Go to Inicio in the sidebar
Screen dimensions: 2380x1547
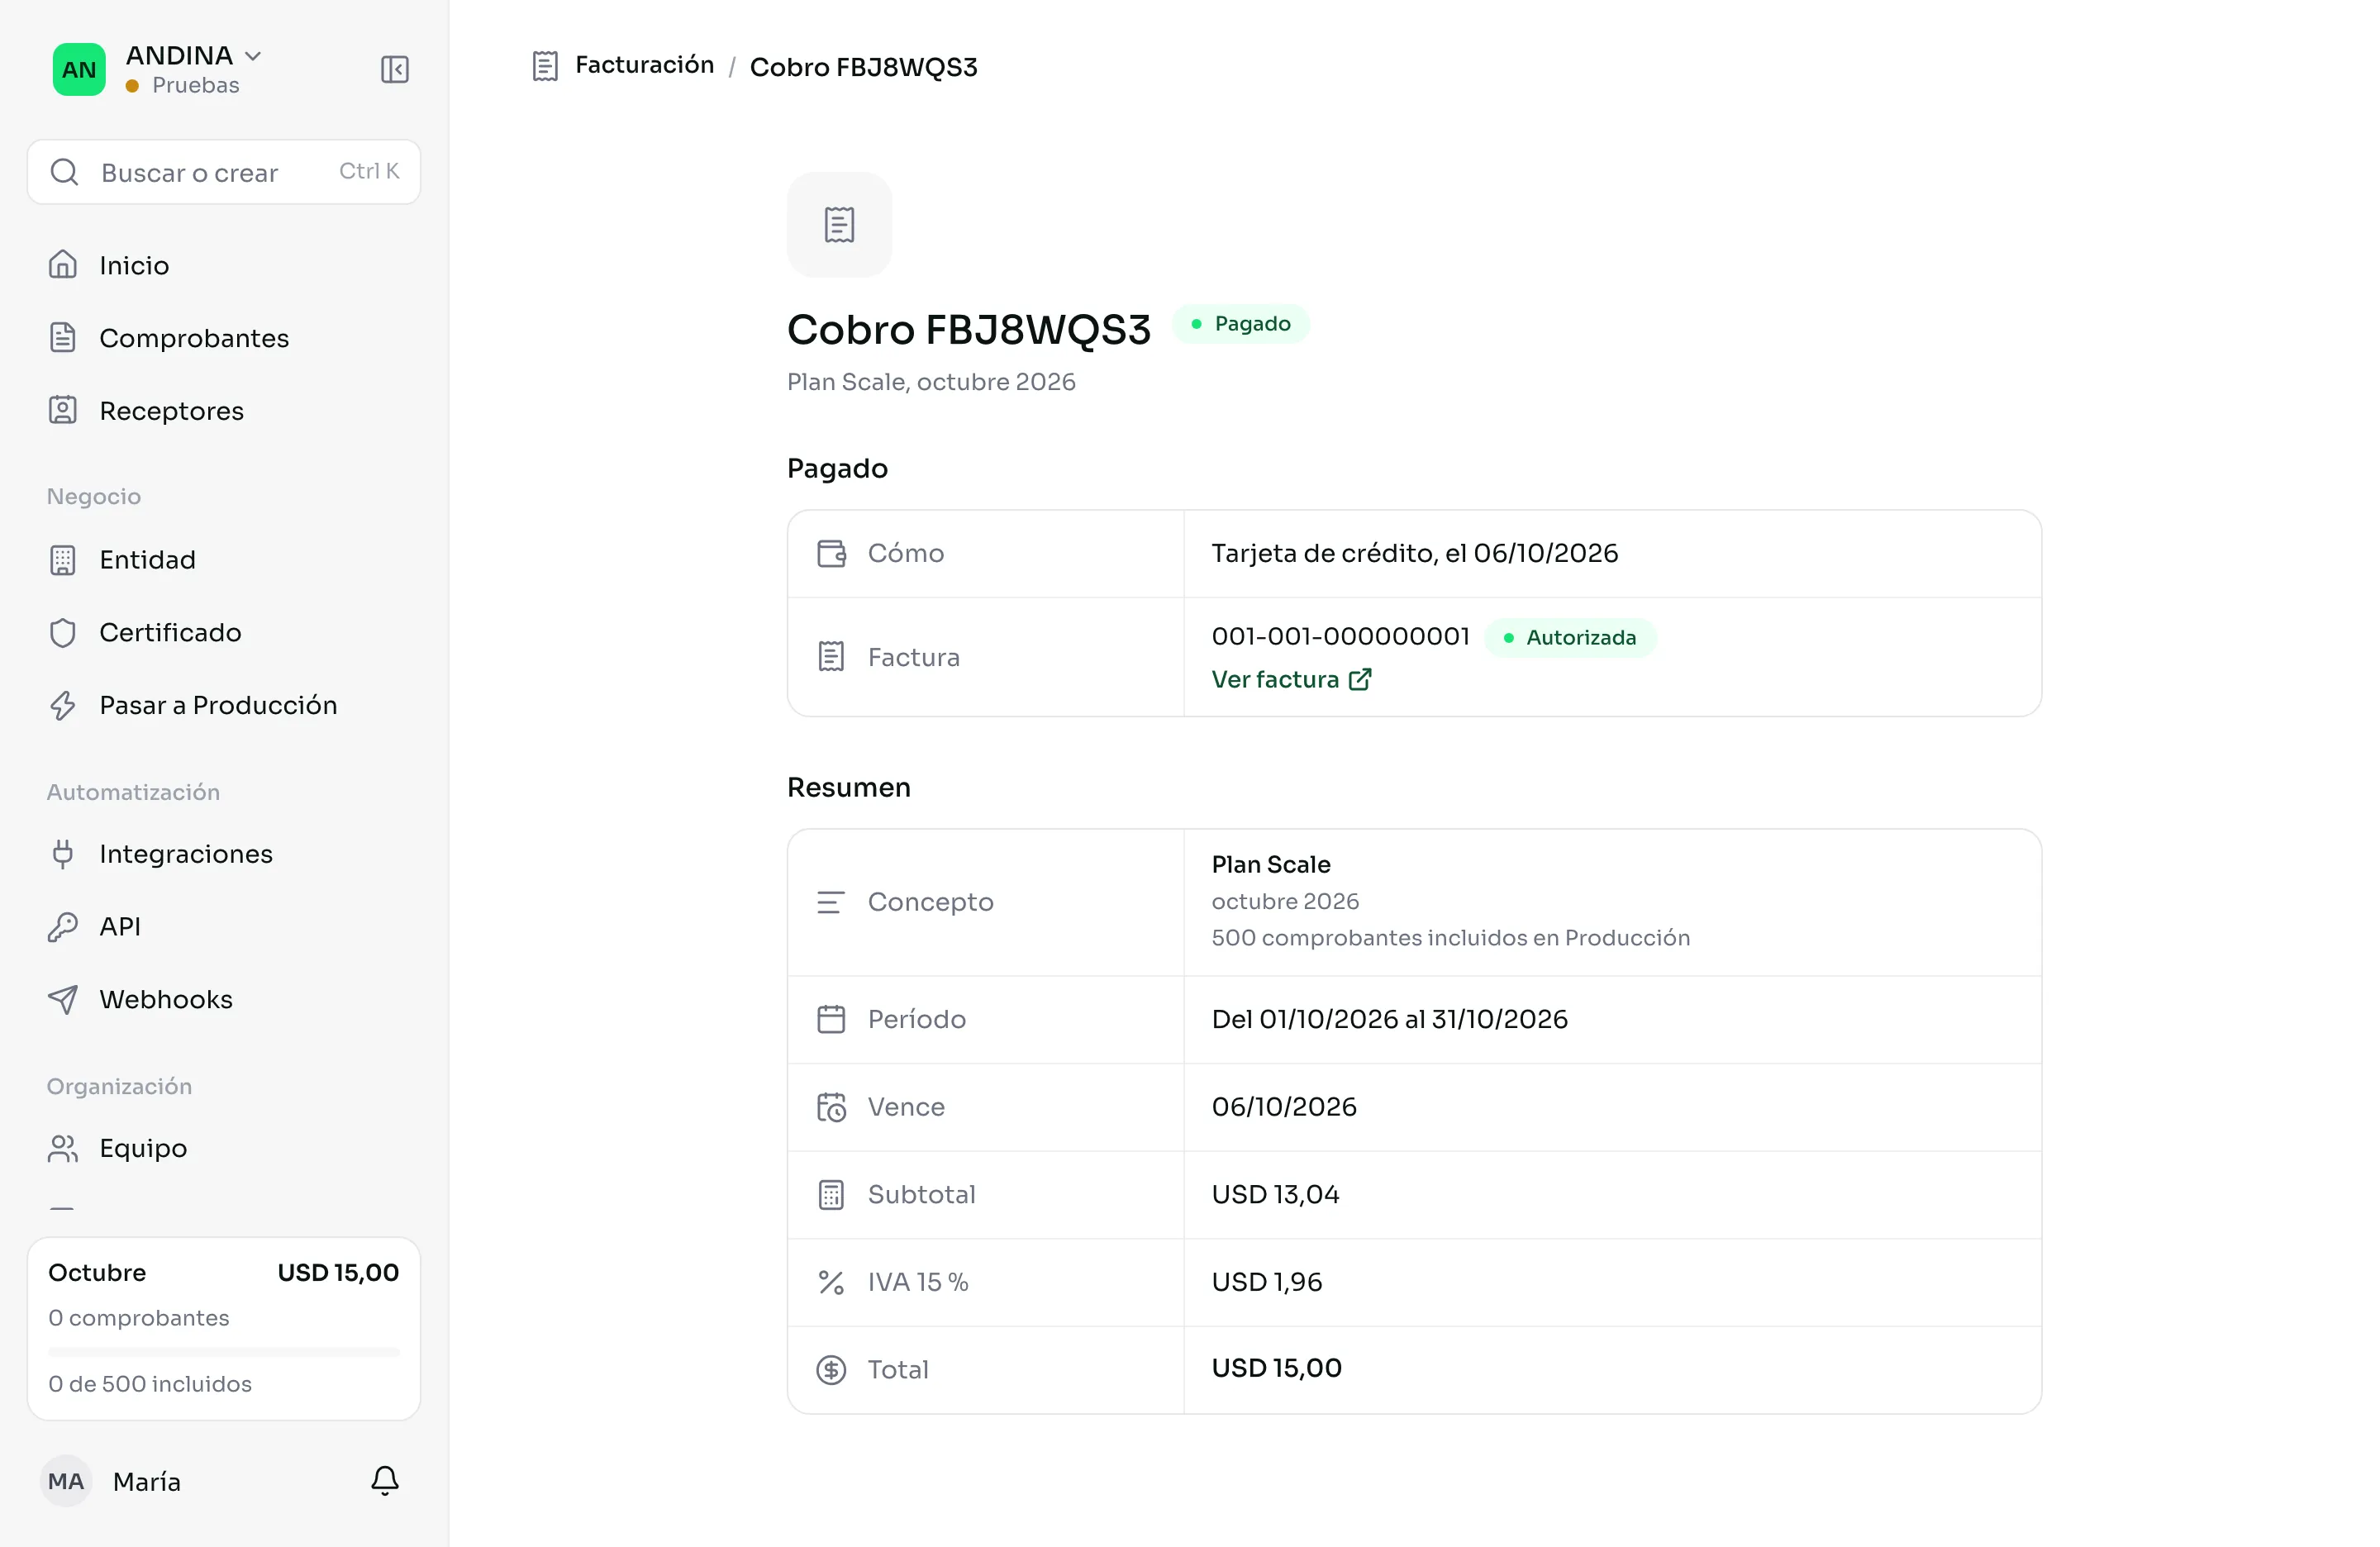point(224,265)
